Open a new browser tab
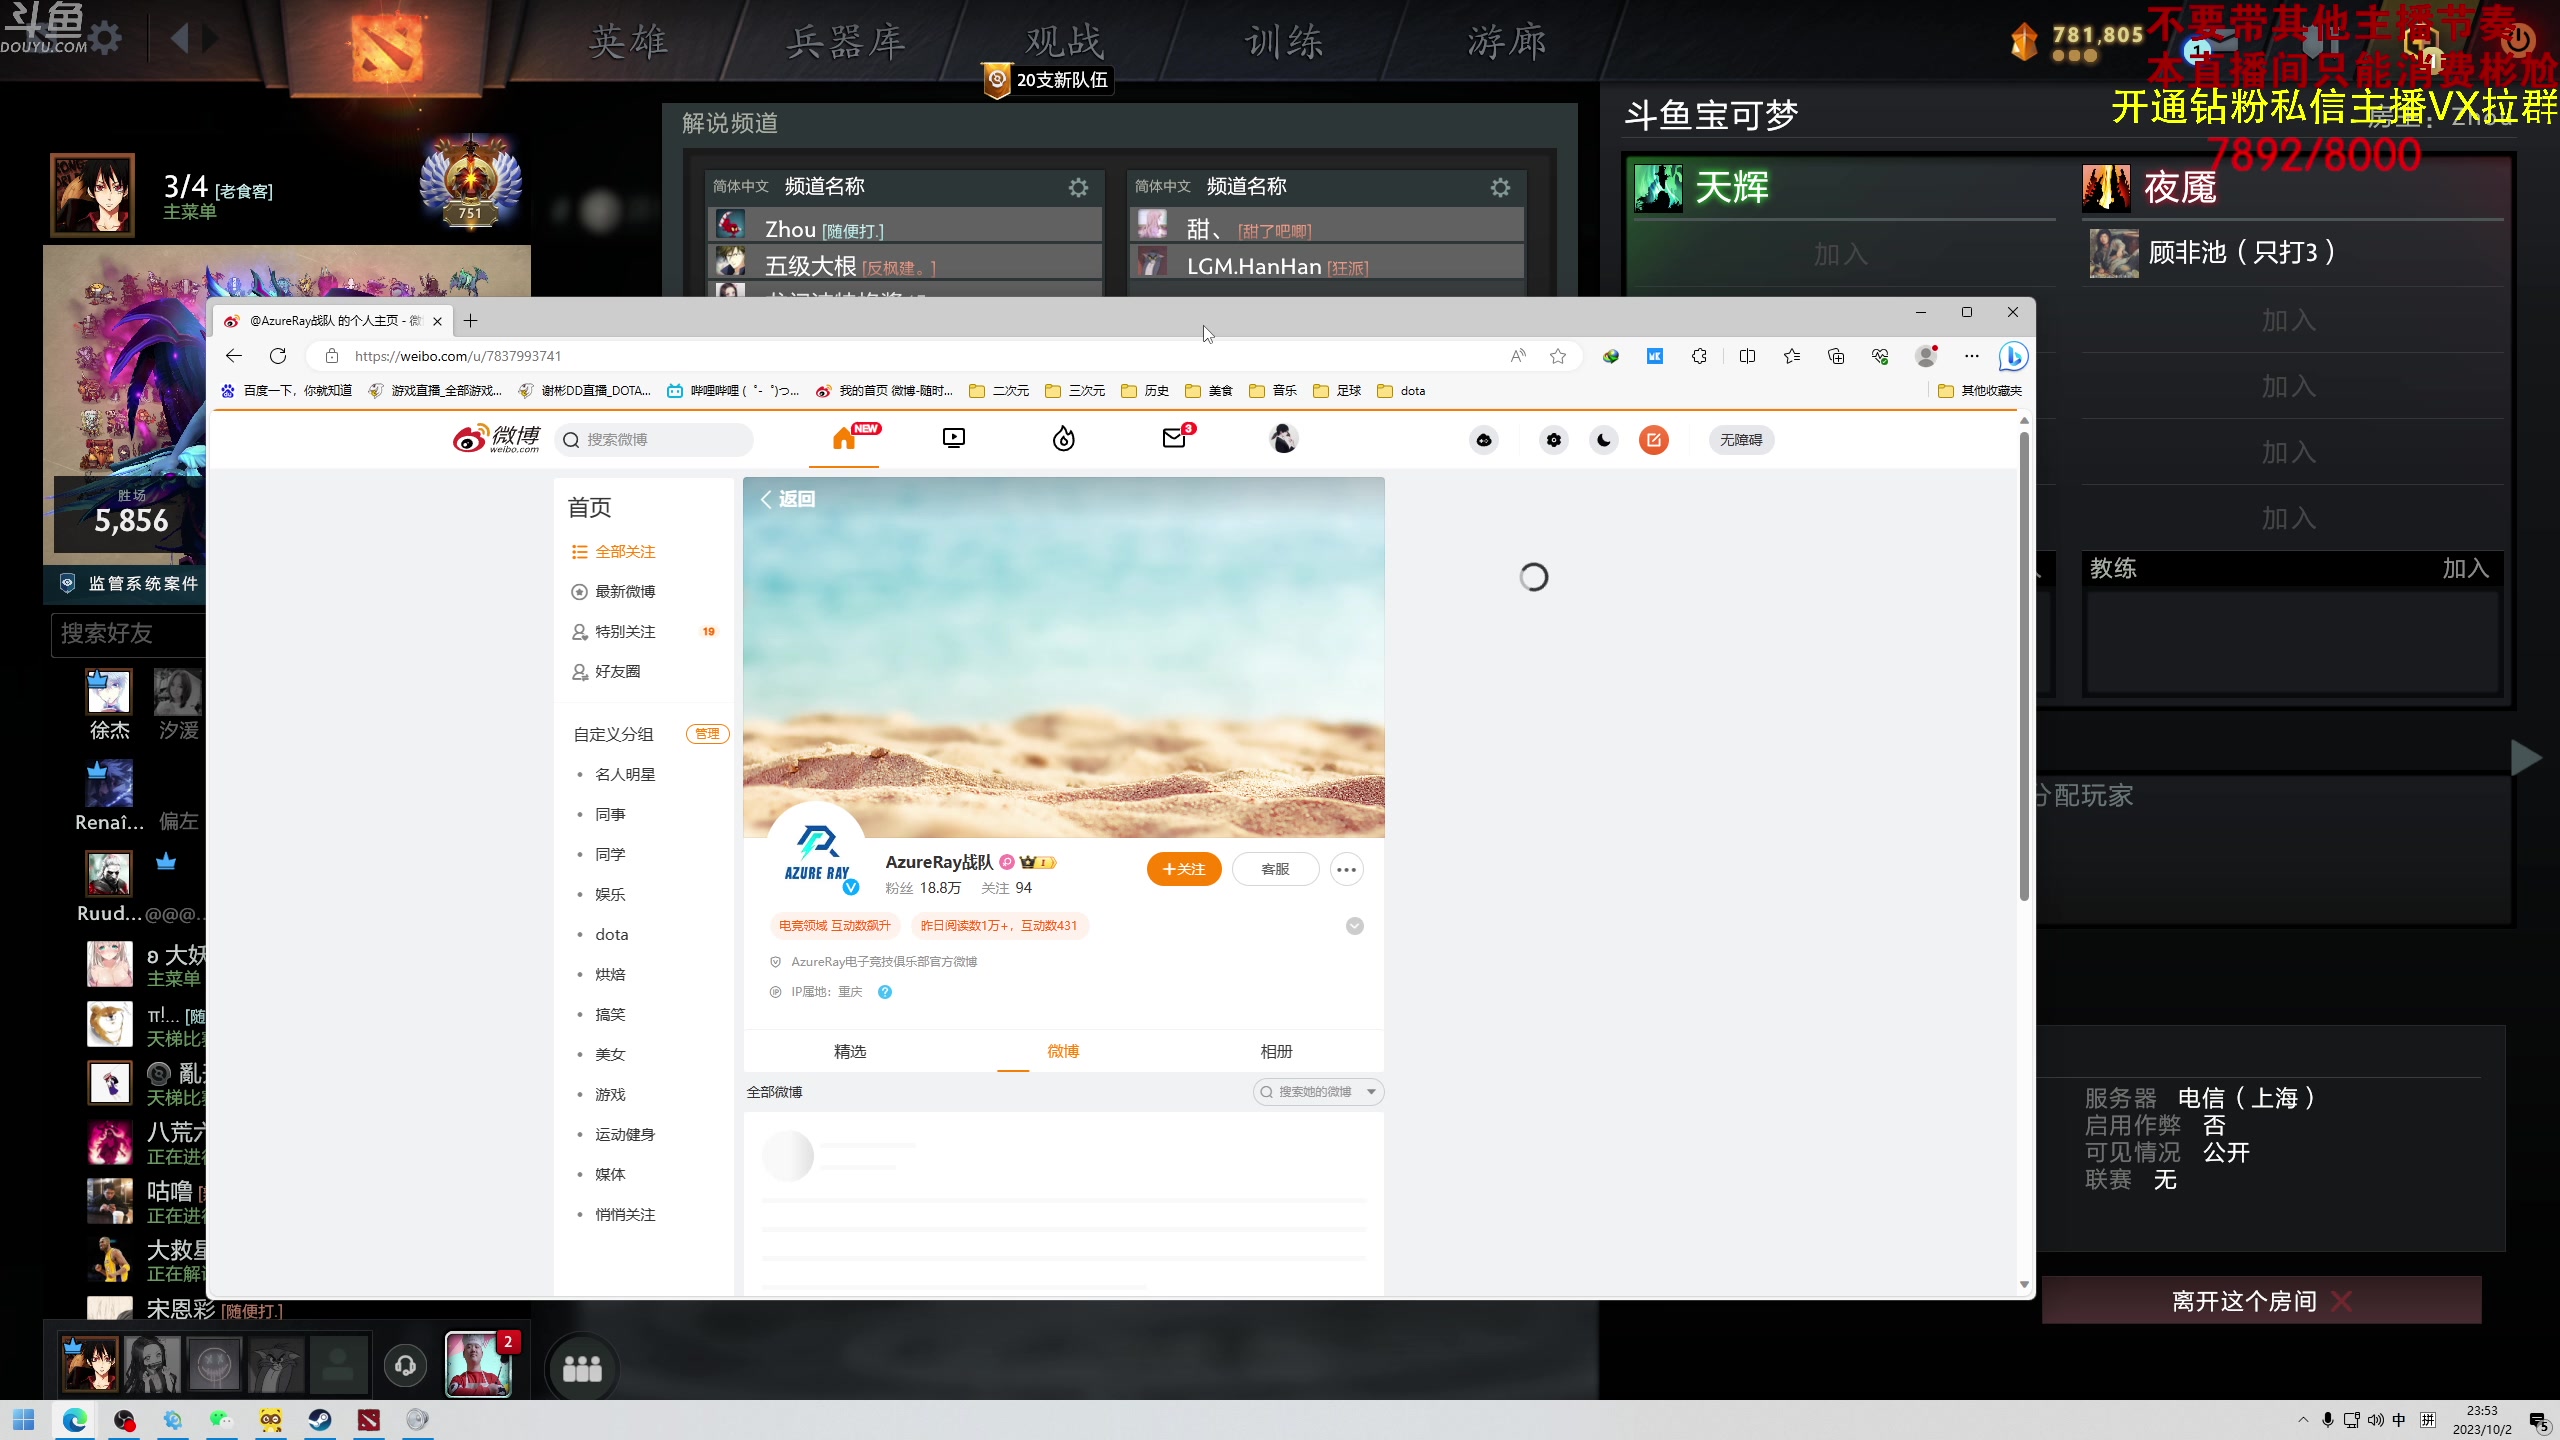This screenshot has height=1440, width=2560. [x=470, y=321]
